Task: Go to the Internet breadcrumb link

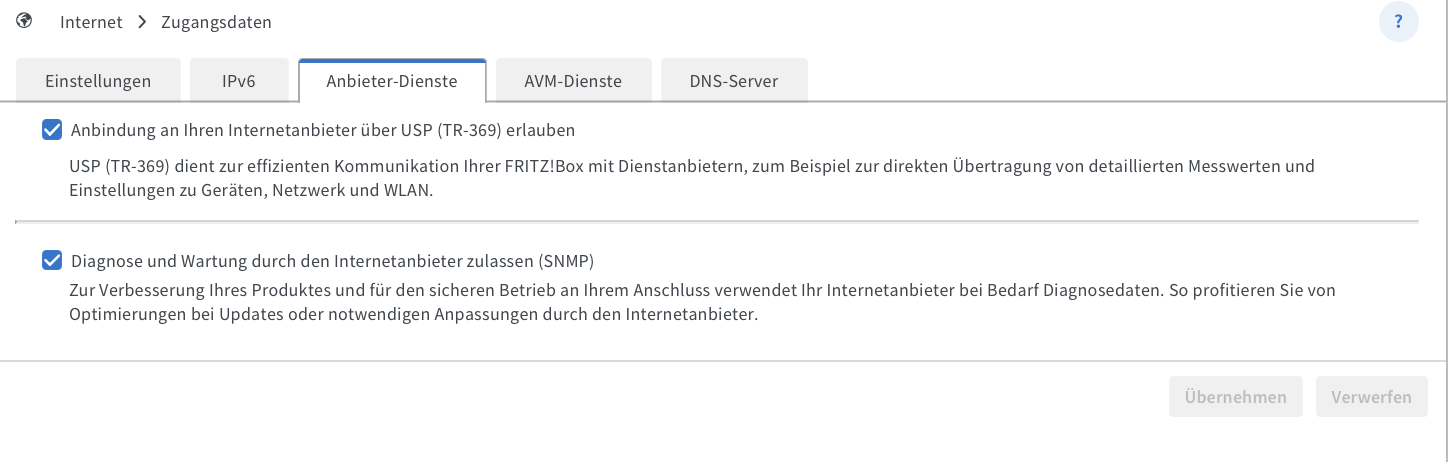Action: [91, 22]
